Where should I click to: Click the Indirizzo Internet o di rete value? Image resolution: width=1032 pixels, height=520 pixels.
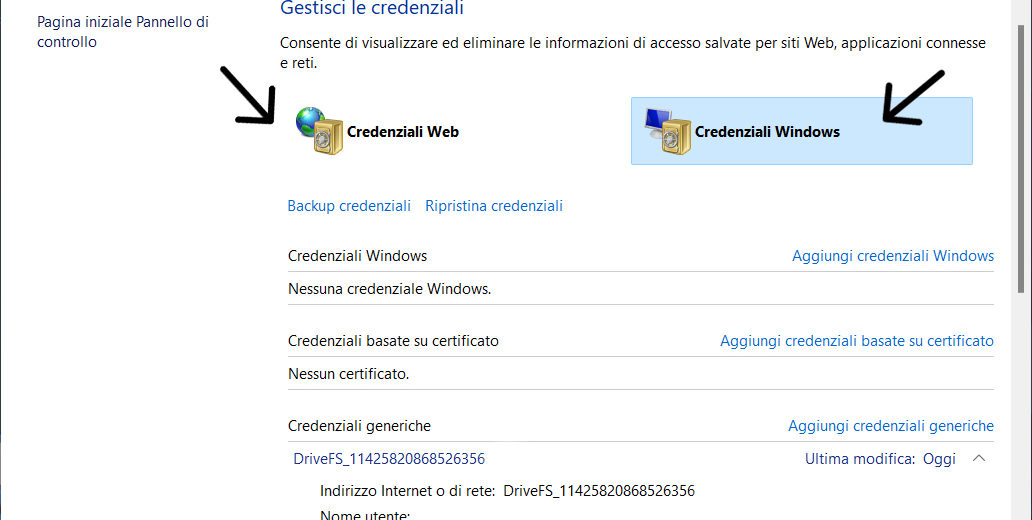coord(599,491)
